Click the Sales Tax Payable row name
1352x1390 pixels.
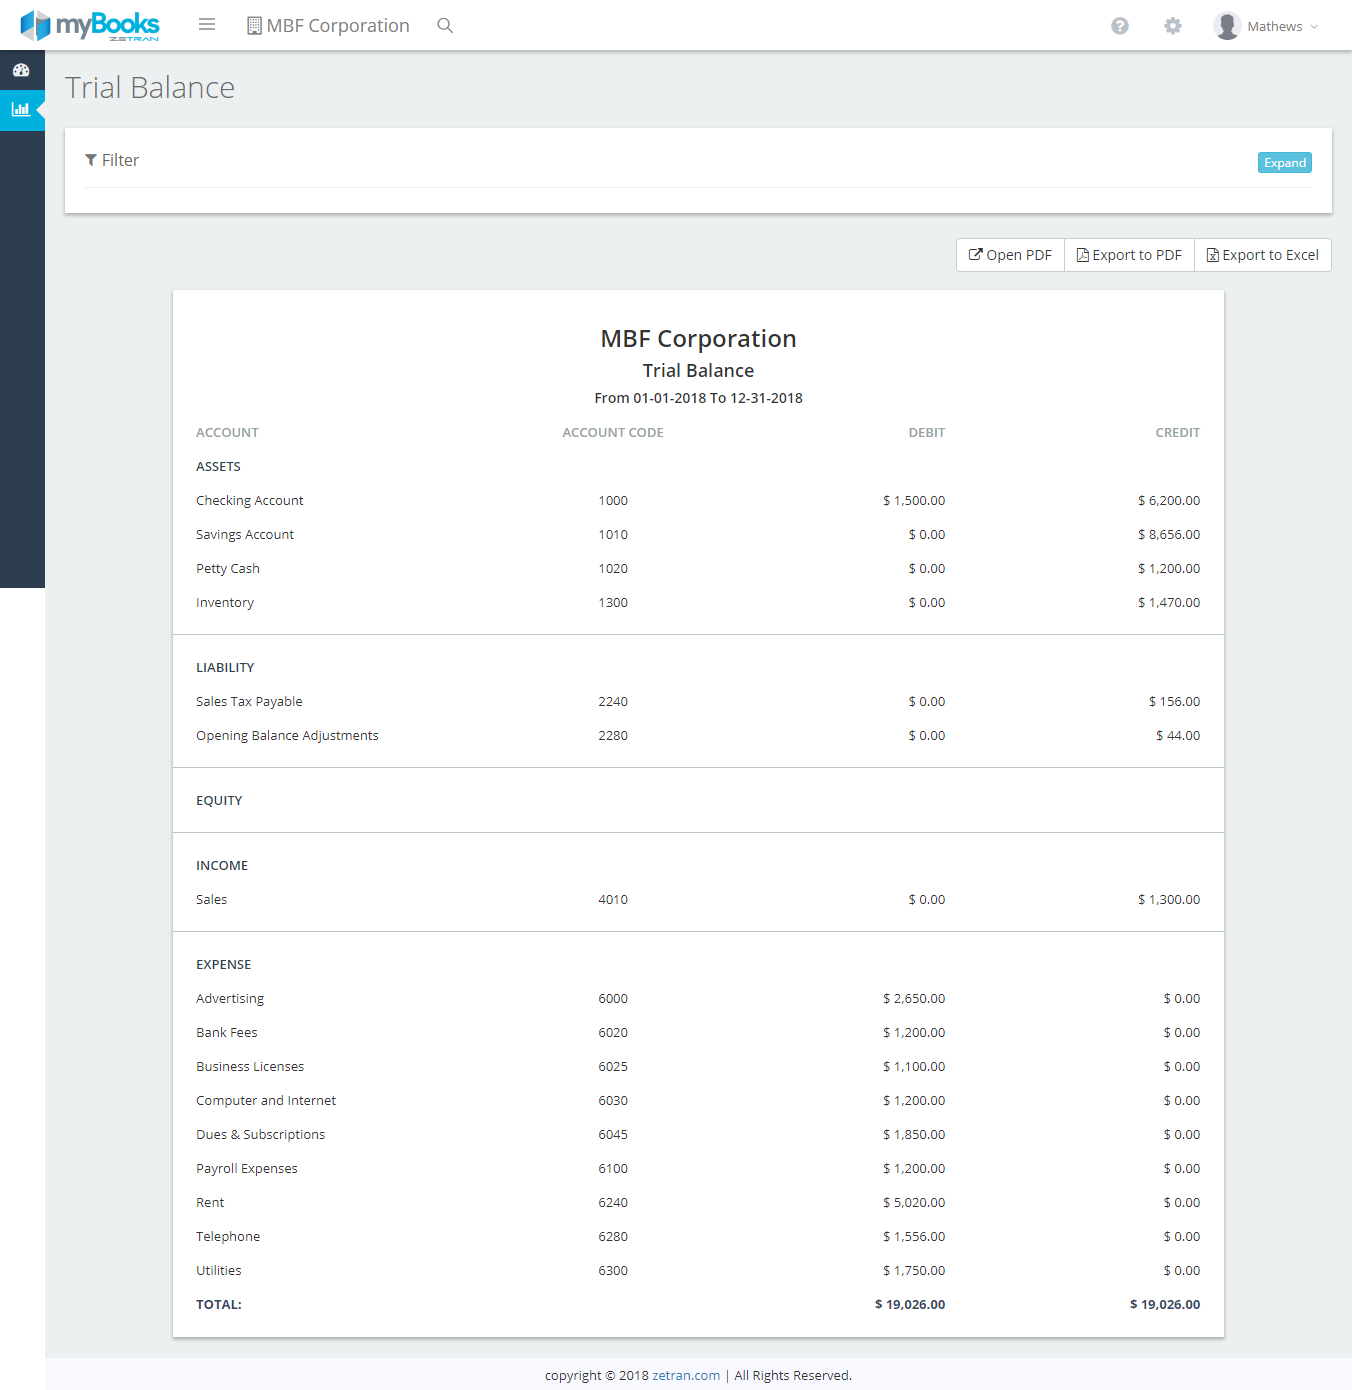point(249,702)
